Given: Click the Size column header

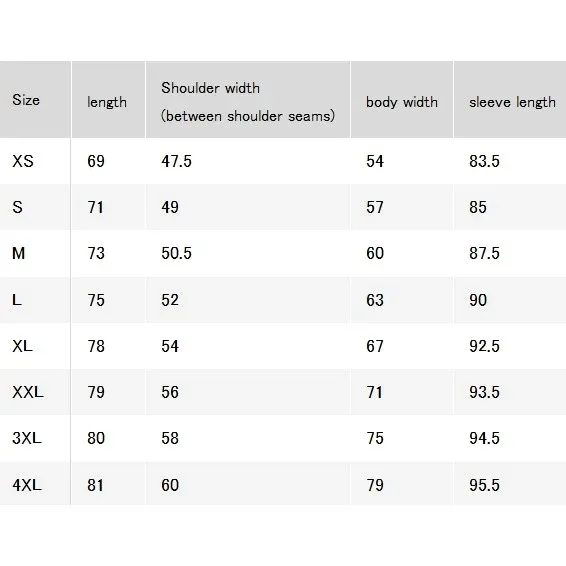Looking at the screenshot, I should (x=26, y=100).
